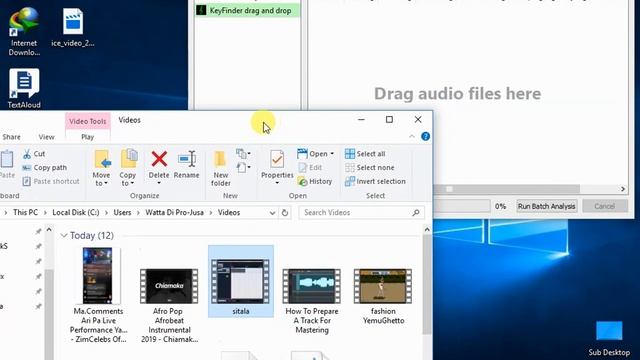Click the Edit ribbon button

(x=310, y=168)
